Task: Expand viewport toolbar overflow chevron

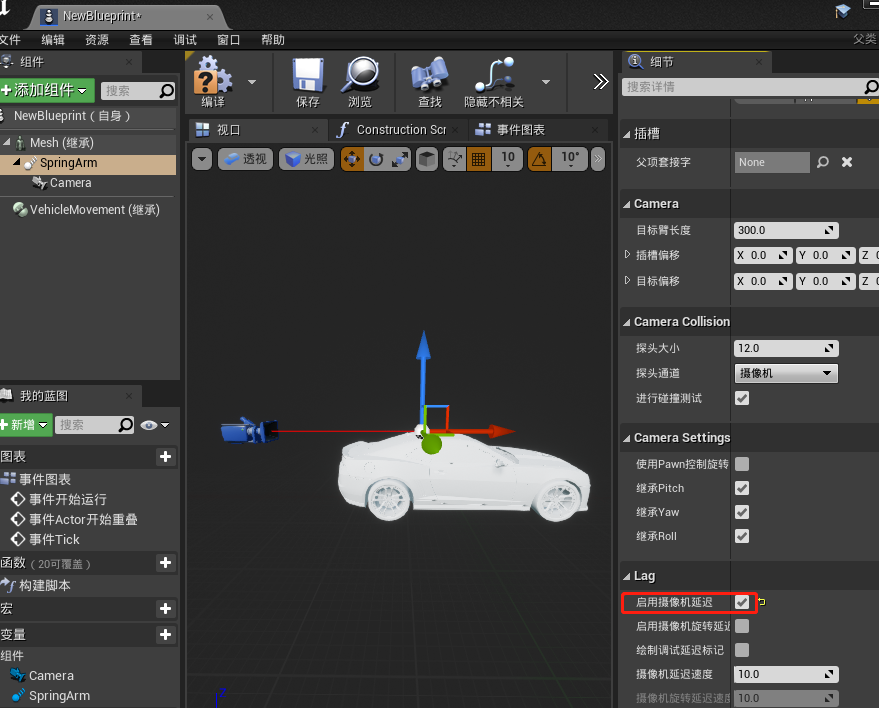Action: [x=598, y=159]
